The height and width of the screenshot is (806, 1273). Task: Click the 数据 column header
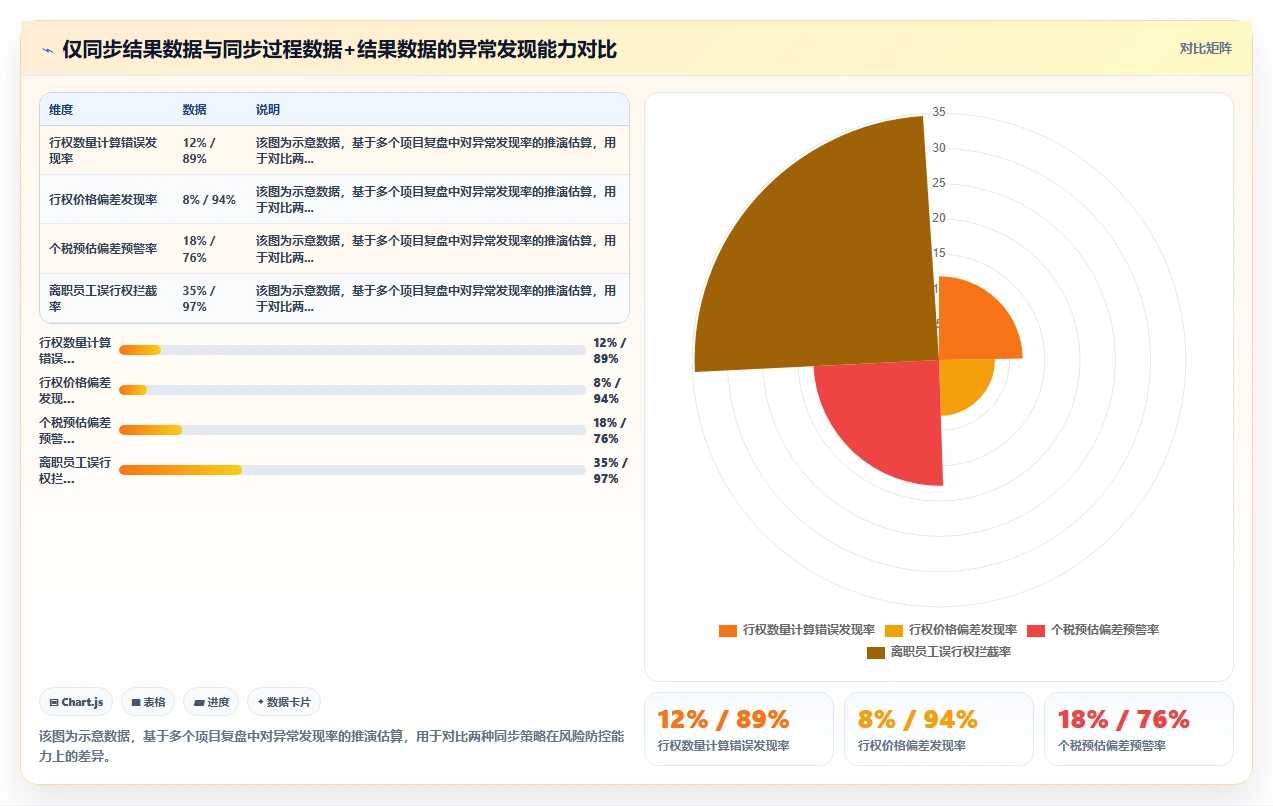[194, 110]
